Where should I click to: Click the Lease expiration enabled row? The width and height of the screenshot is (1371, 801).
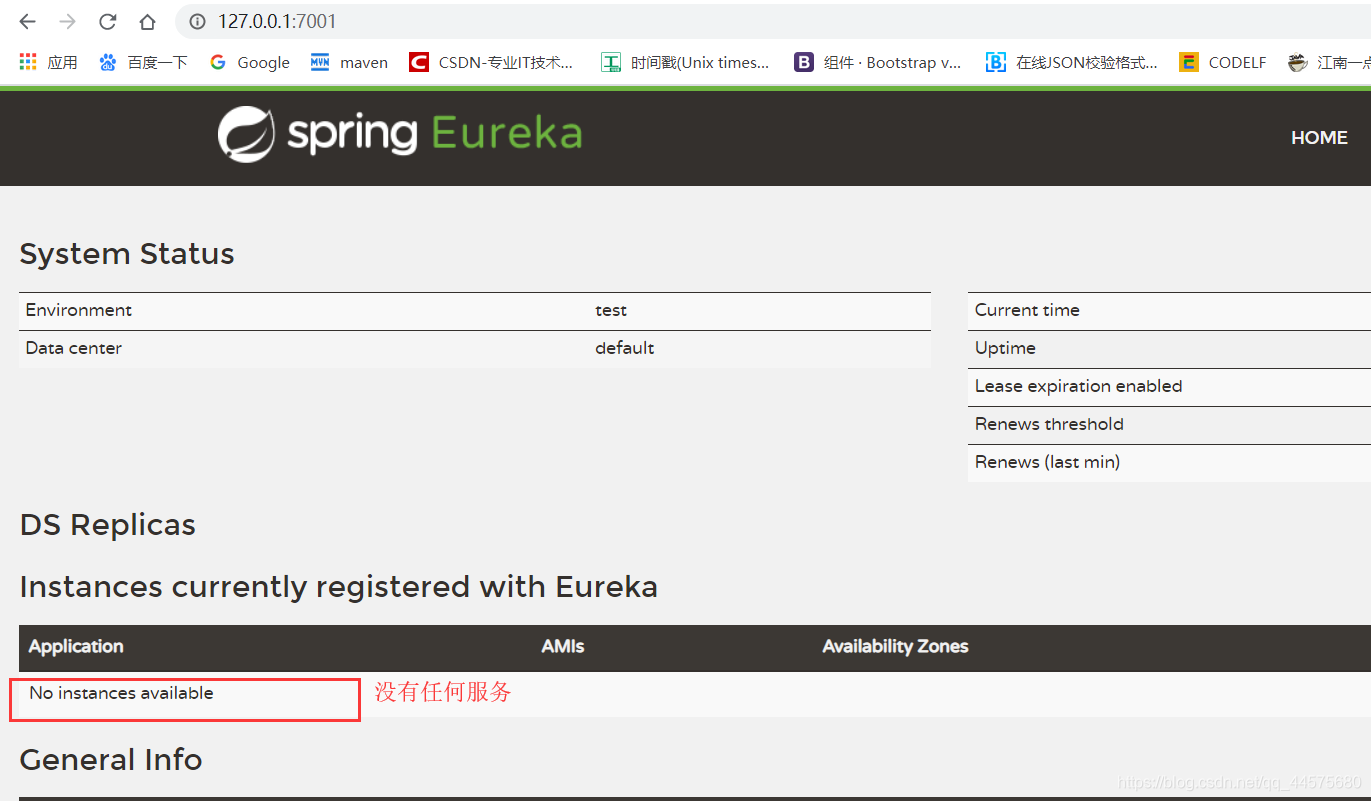[1169, 387]
